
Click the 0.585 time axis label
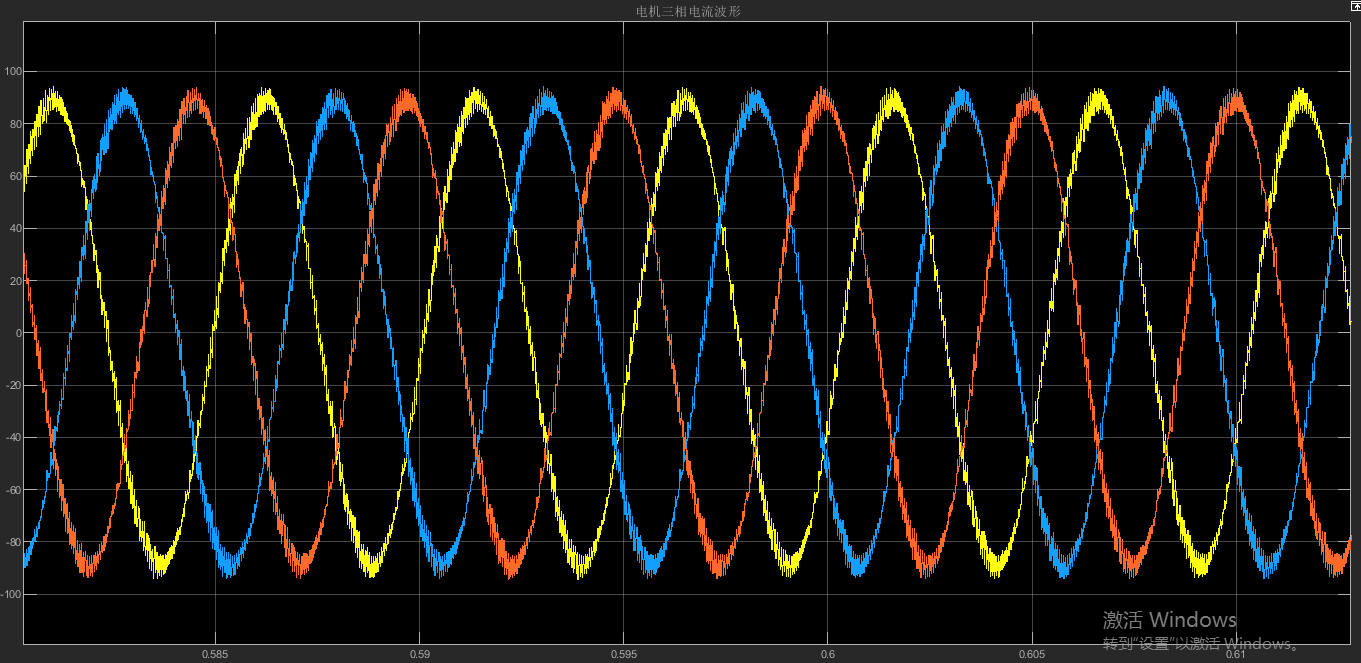(217, 655)
